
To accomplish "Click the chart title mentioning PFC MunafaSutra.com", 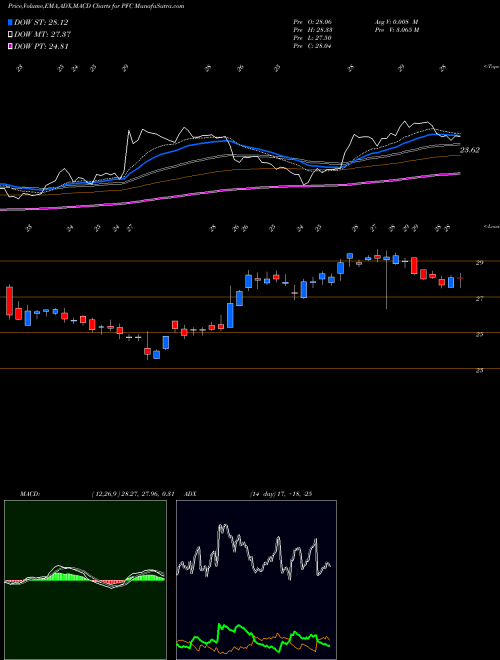I will (x=96, y=6).
